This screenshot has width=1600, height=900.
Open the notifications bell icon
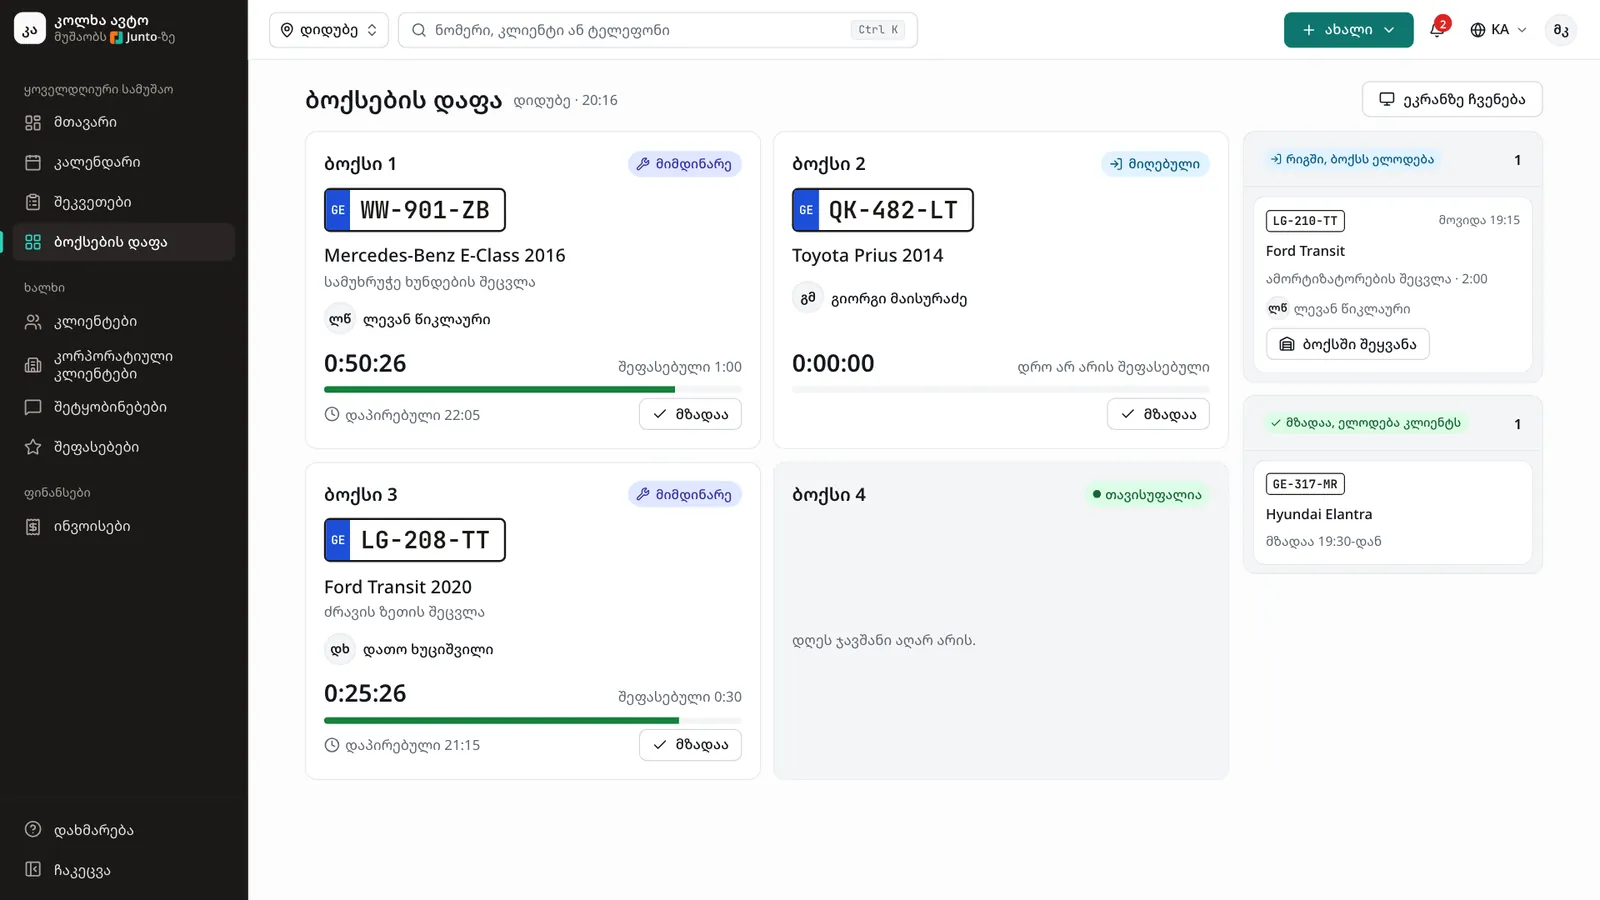(x=1437, y=29)
